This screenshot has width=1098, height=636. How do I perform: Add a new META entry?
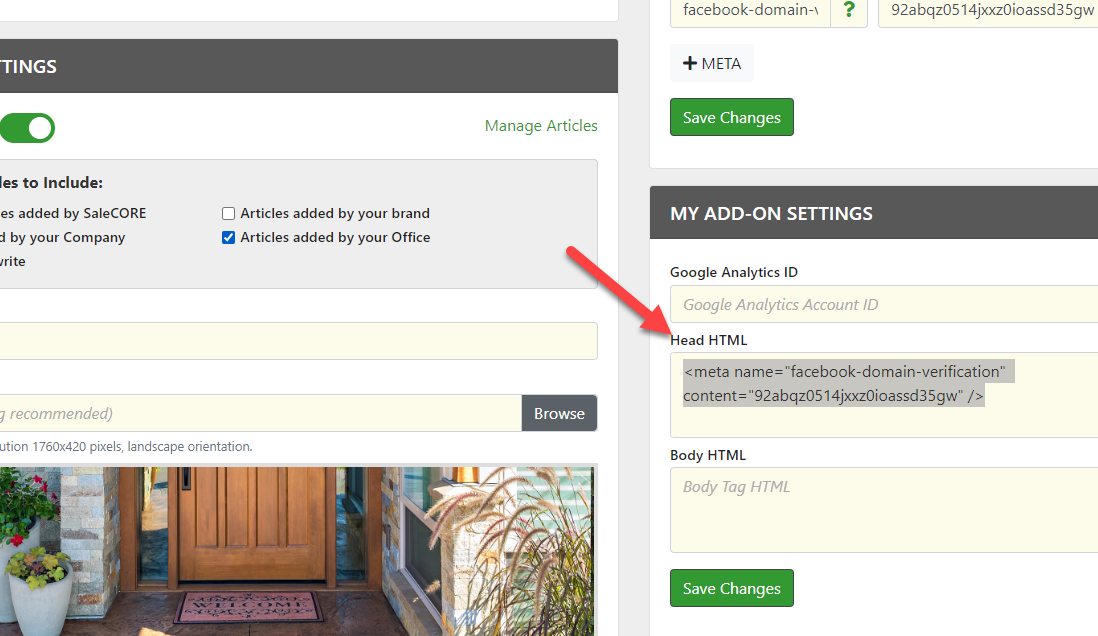[x=711, y=63]
